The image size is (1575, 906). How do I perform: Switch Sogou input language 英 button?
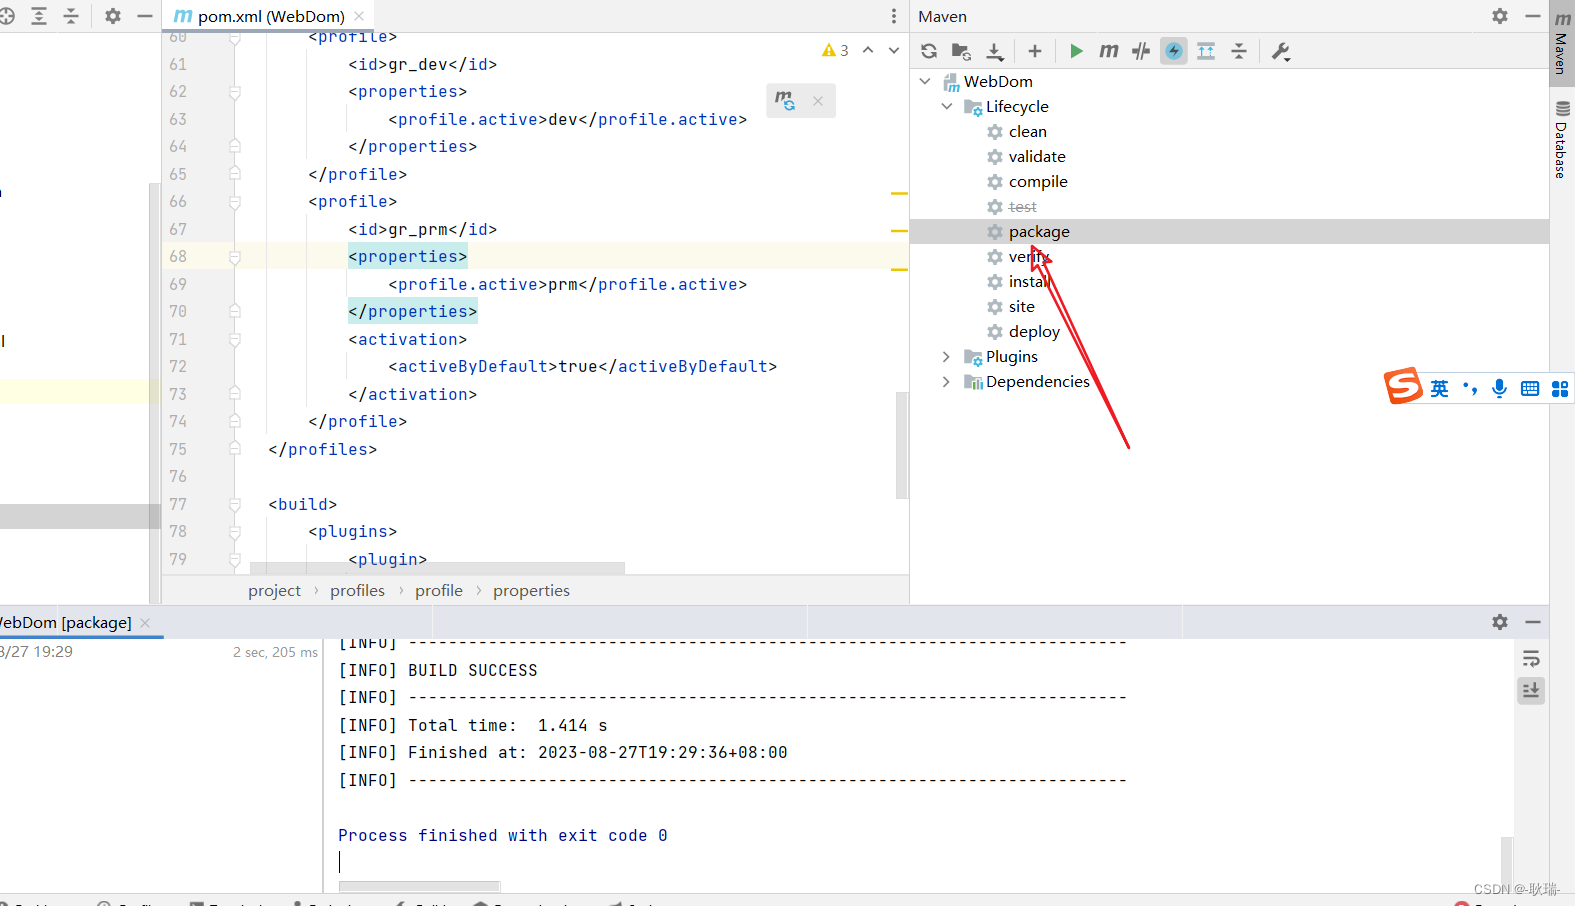tap(1439, 389)
